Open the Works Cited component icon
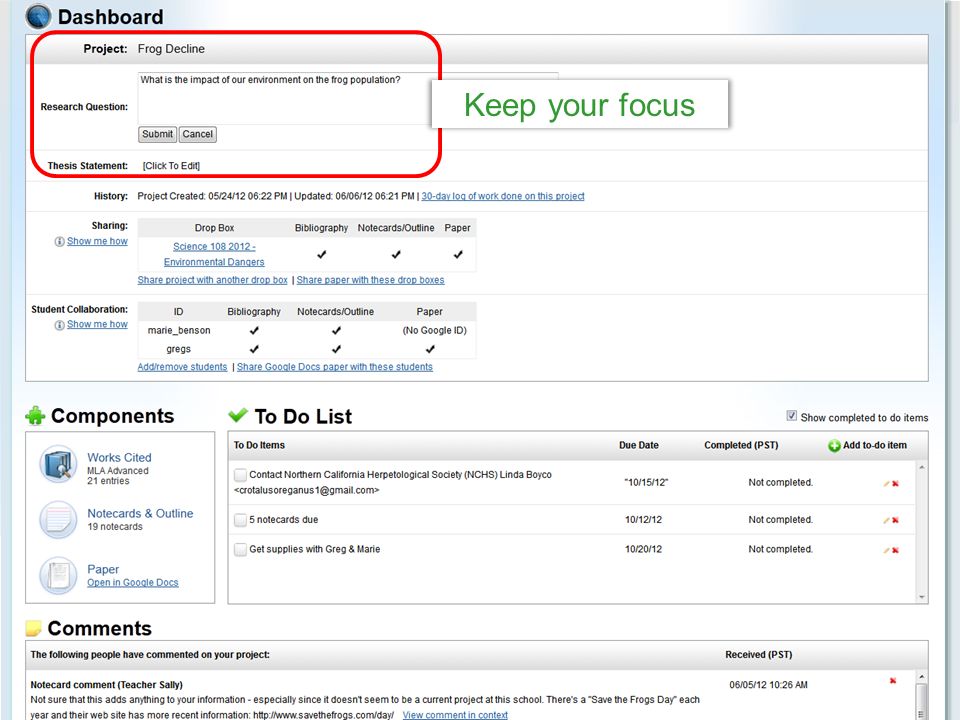 [x=59, y=464]
